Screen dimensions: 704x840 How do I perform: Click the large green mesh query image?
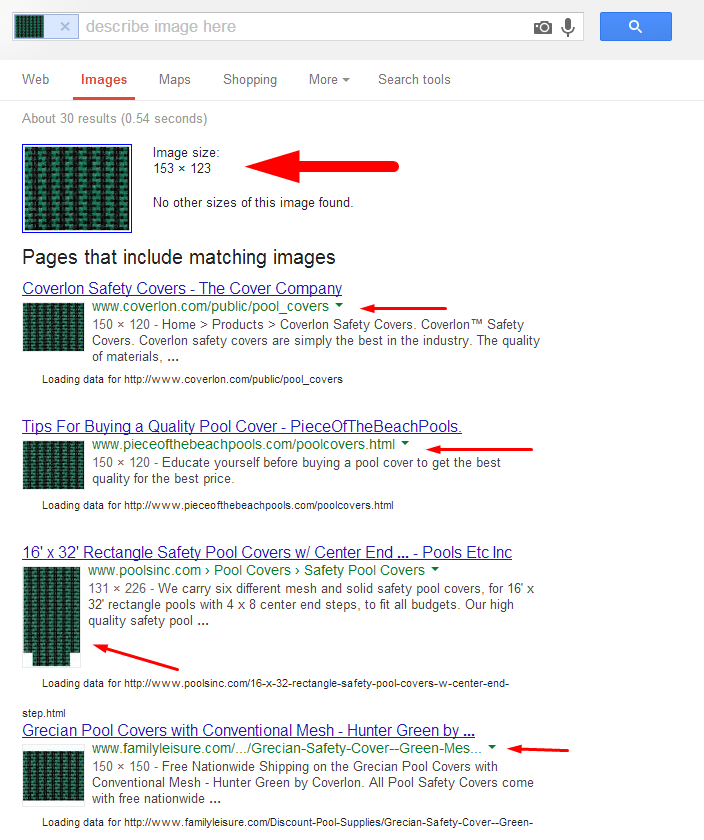click(x=77, y=188)
